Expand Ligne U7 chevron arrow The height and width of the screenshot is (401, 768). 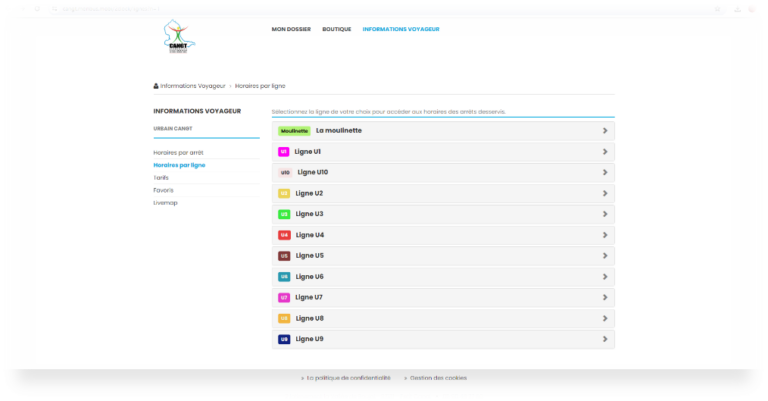(605, 297)
